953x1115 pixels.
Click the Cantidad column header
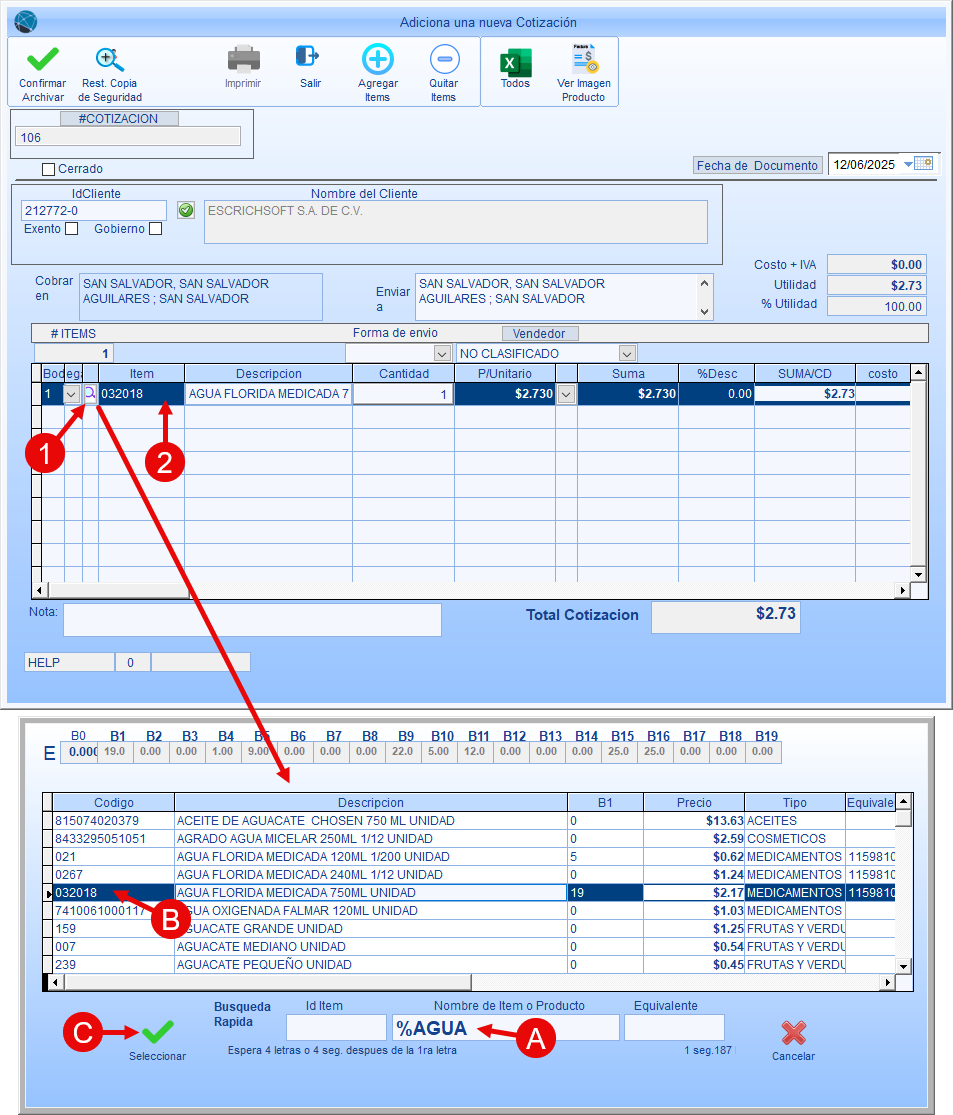[x=404, y=373]
